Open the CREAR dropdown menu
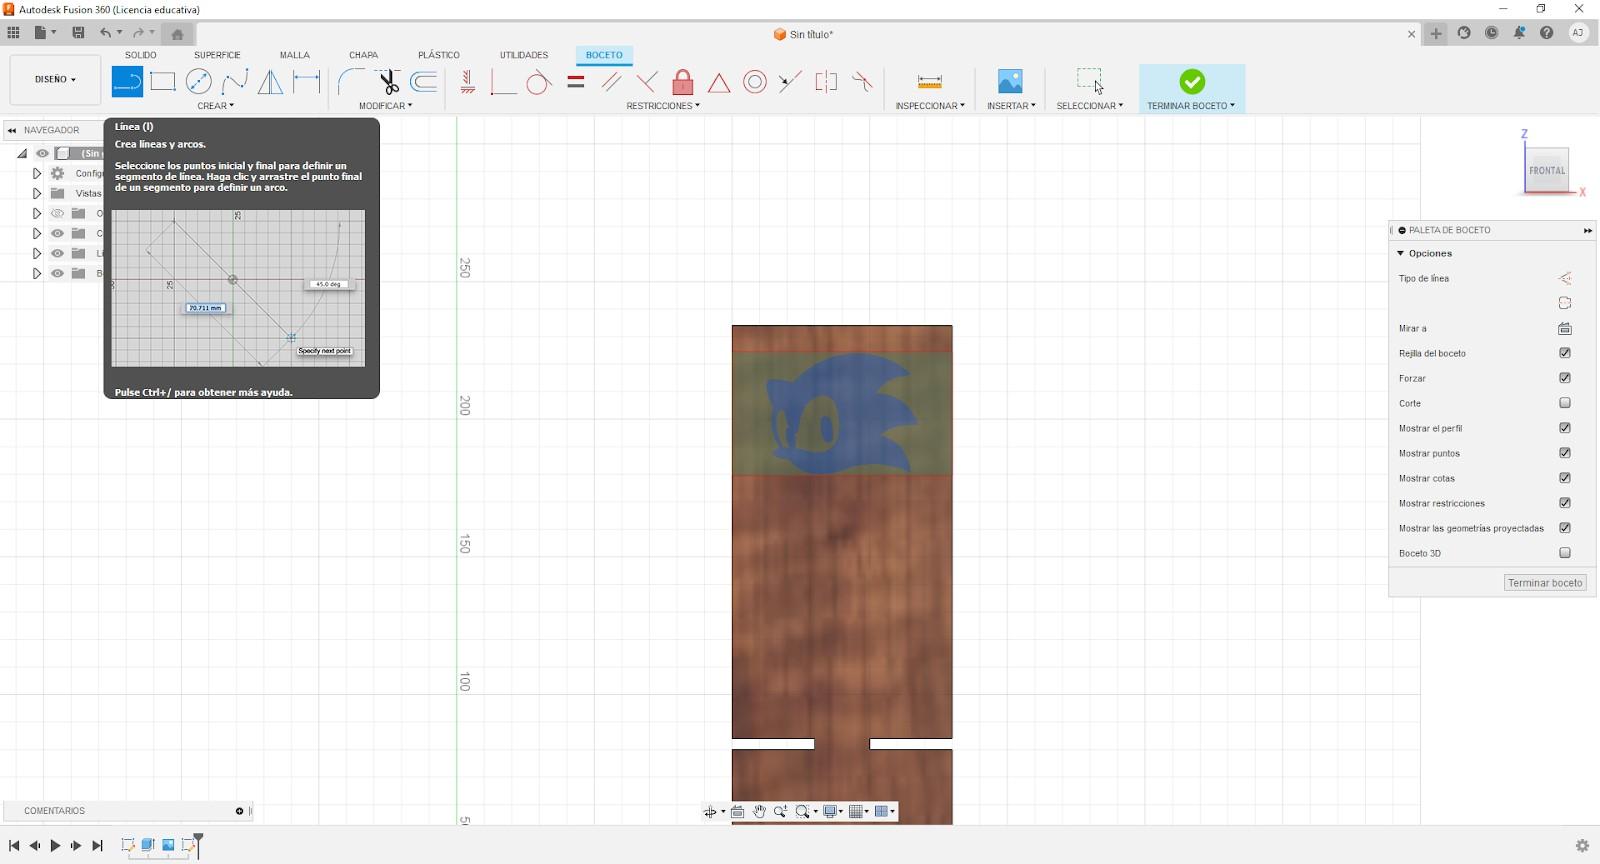Viewport: 1600px width, 864px height. [215, 106]
